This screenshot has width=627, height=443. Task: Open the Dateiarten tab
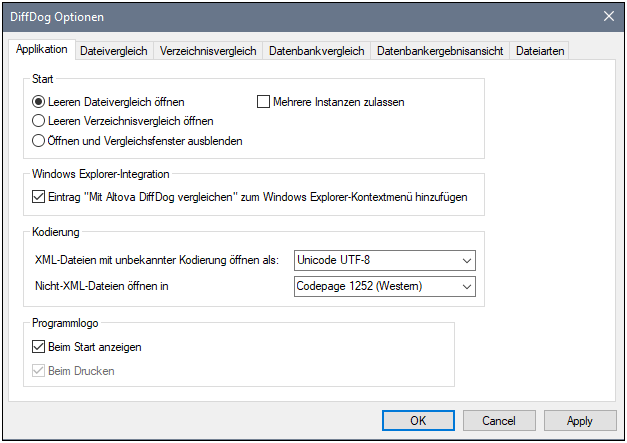pos(540,51)
